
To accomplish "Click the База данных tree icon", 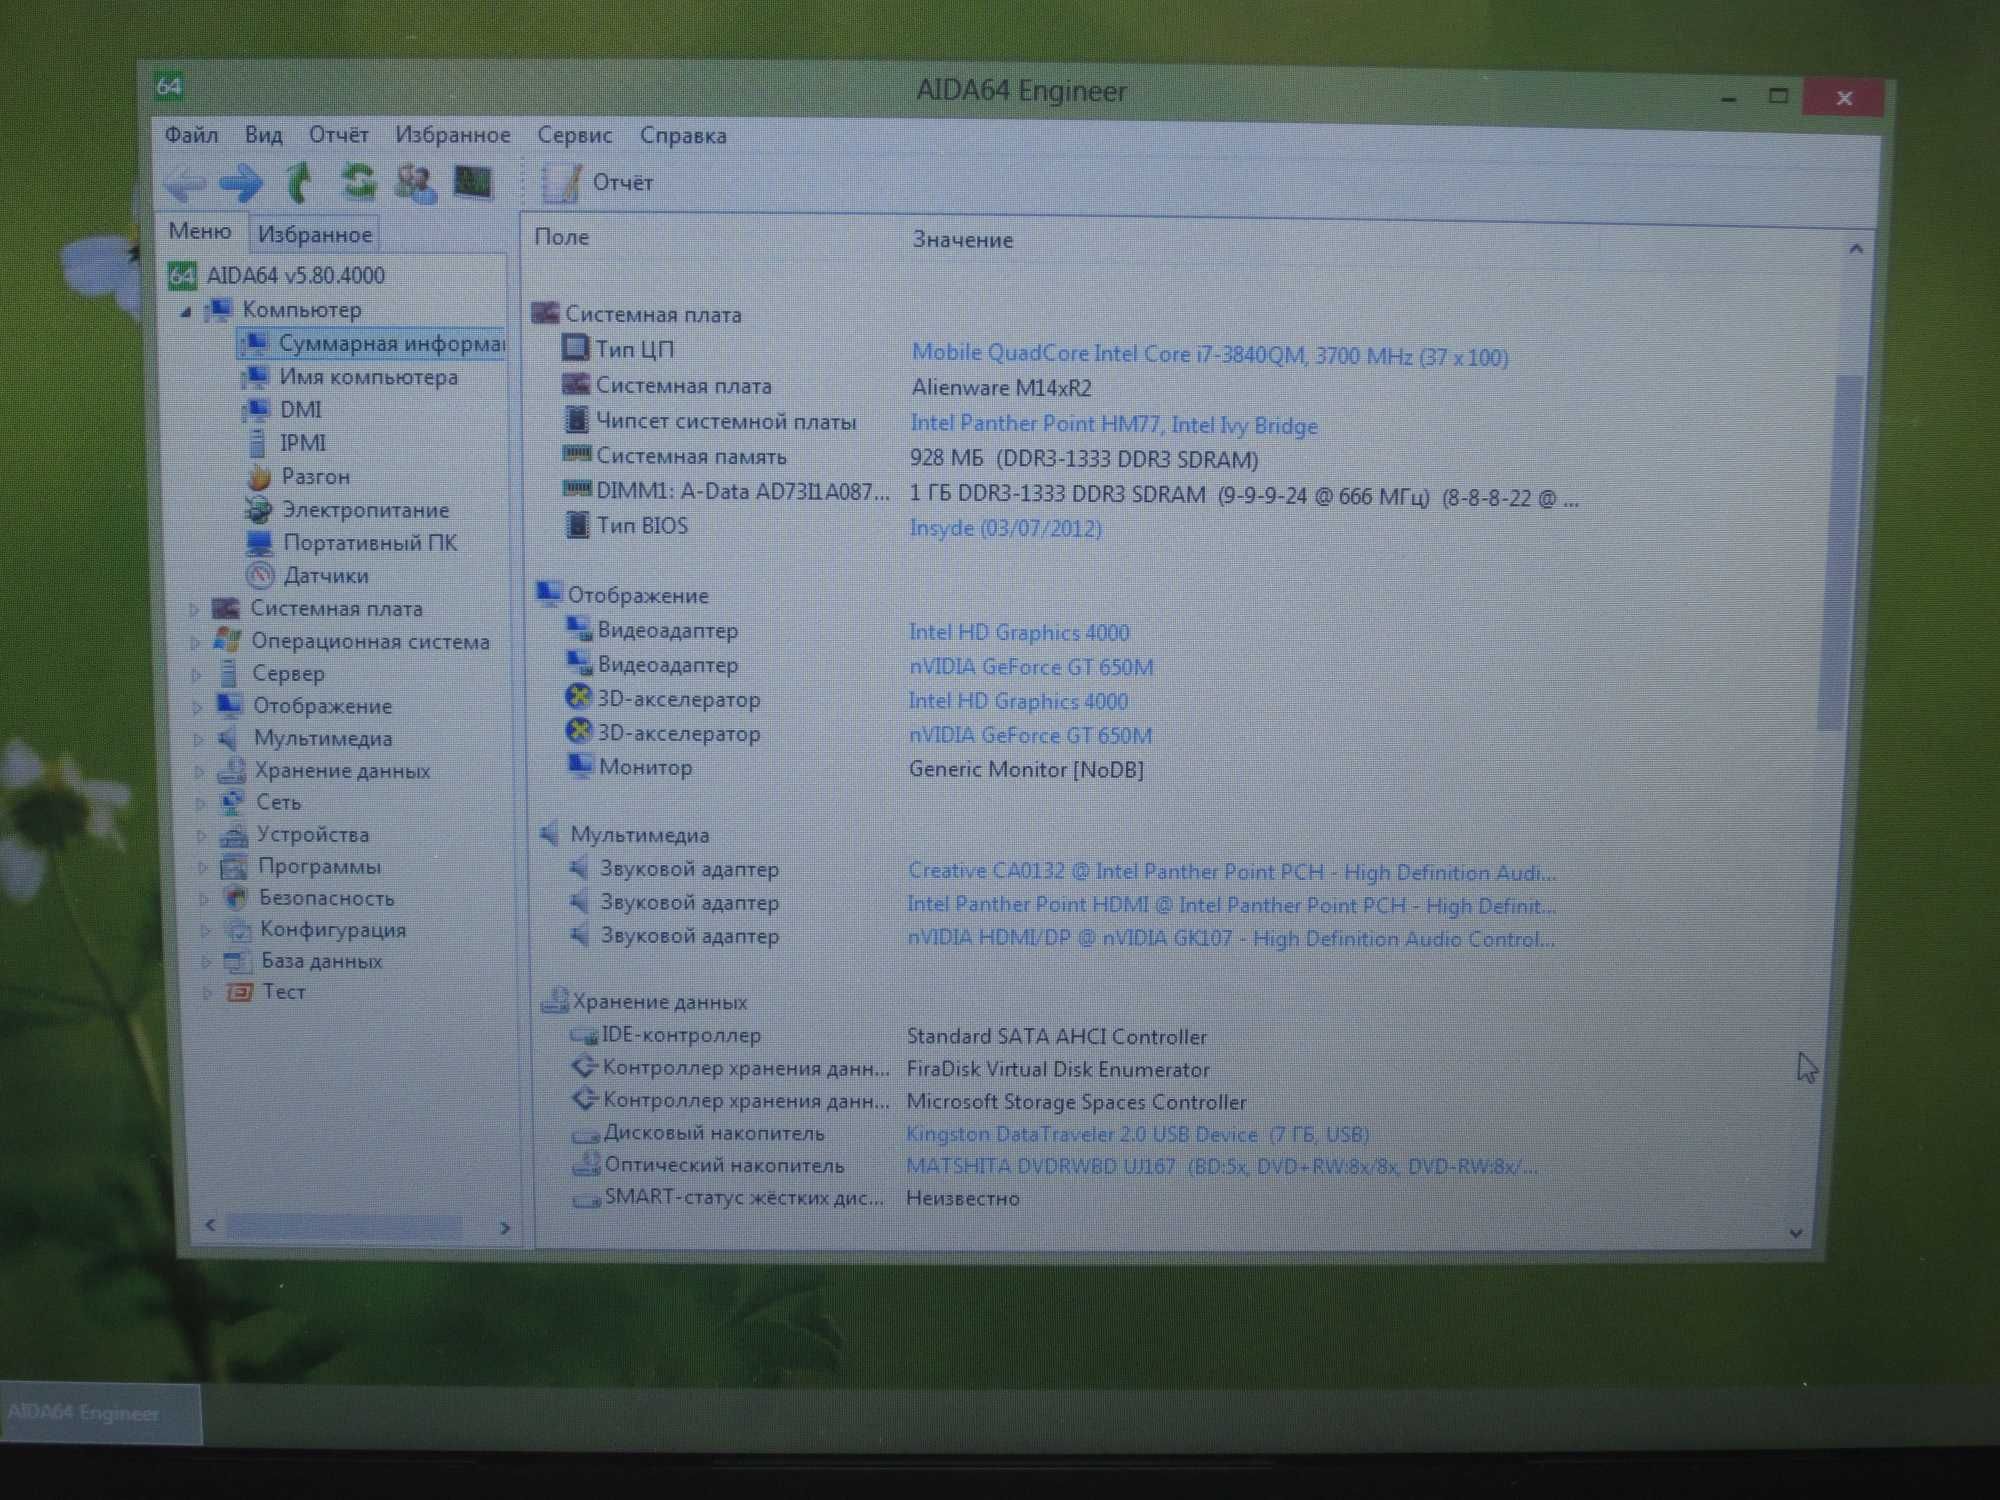I will point(238,961).
